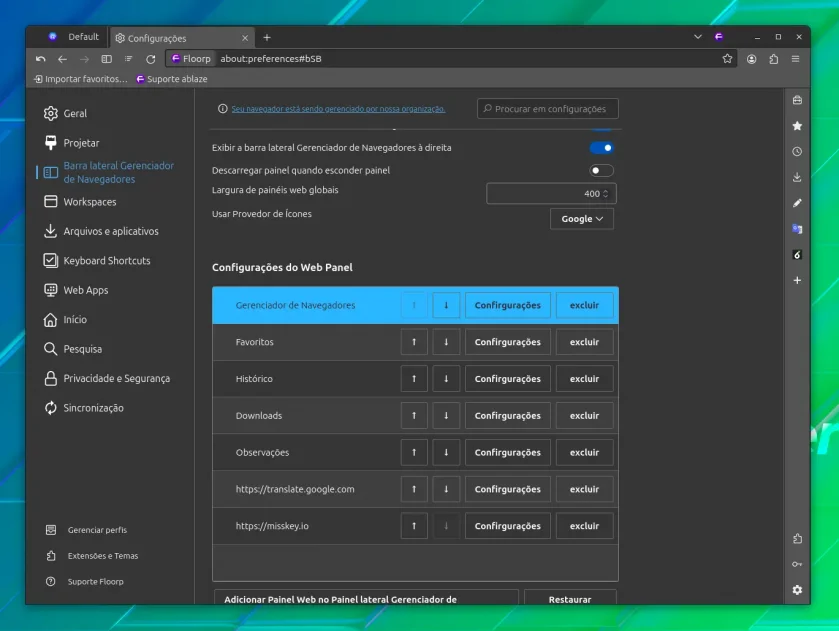Close the Configurações tab
The height and width of the screenshot is (631, 840).
245,38
